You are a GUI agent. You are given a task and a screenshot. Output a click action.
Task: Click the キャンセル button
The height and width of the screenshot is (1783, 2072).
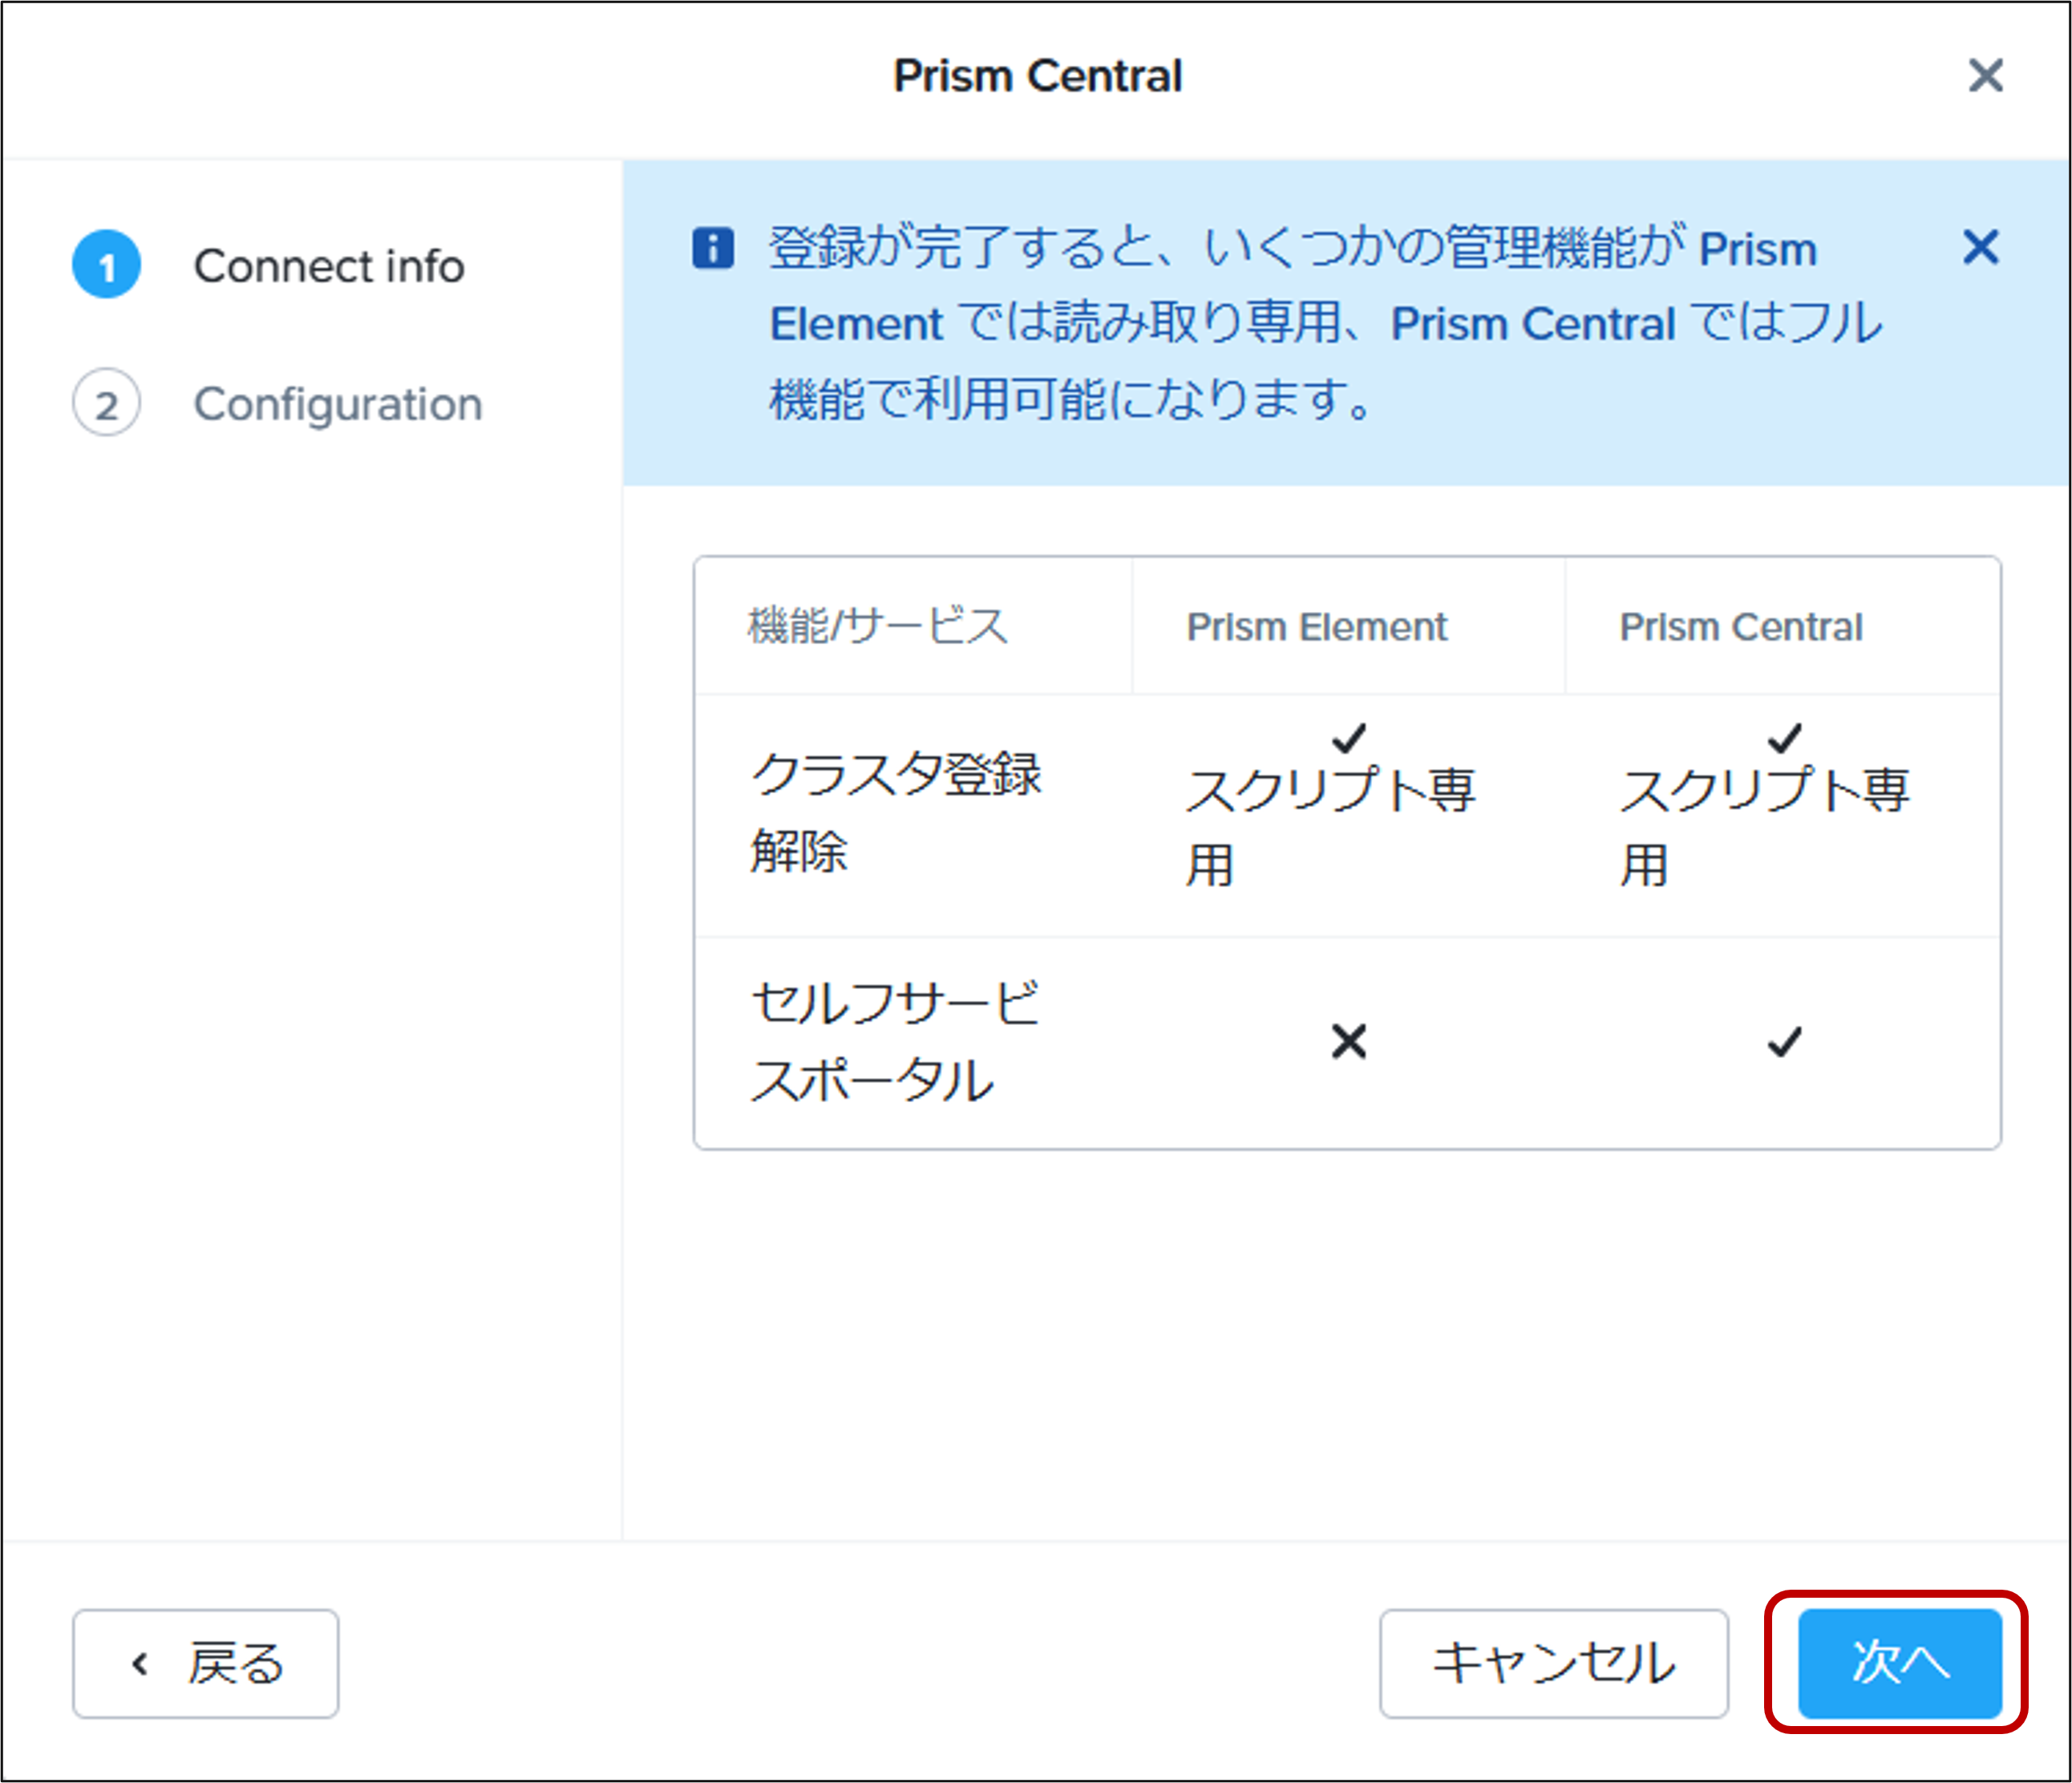pyautogui.click(x=1554, y=1663)
